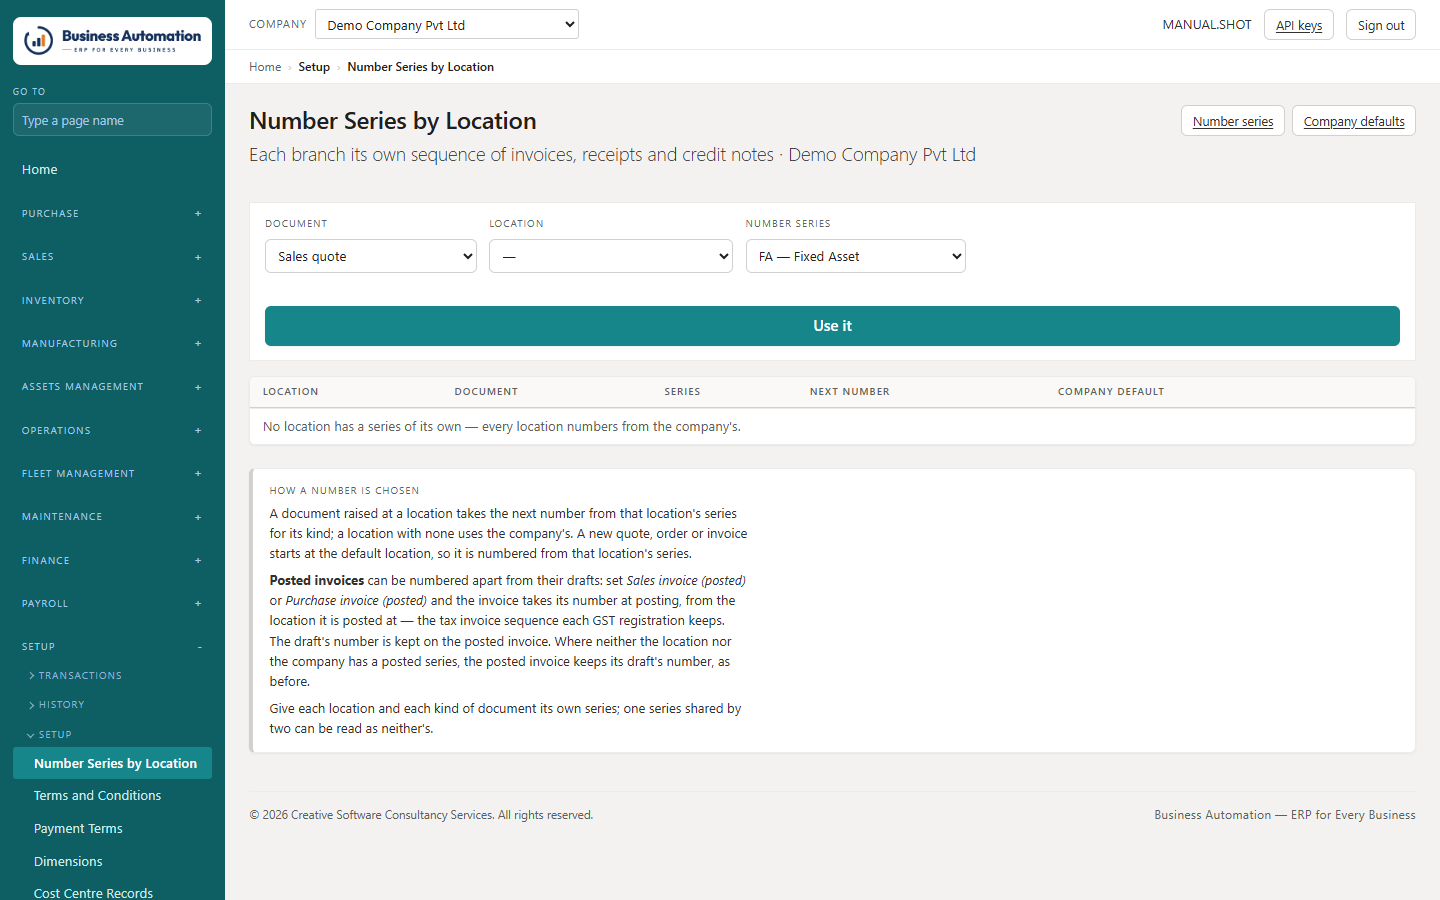Expand the Inventory menu section
Image resolution: width=1440 pixels, height=900 pixels.
coord(112,300)
